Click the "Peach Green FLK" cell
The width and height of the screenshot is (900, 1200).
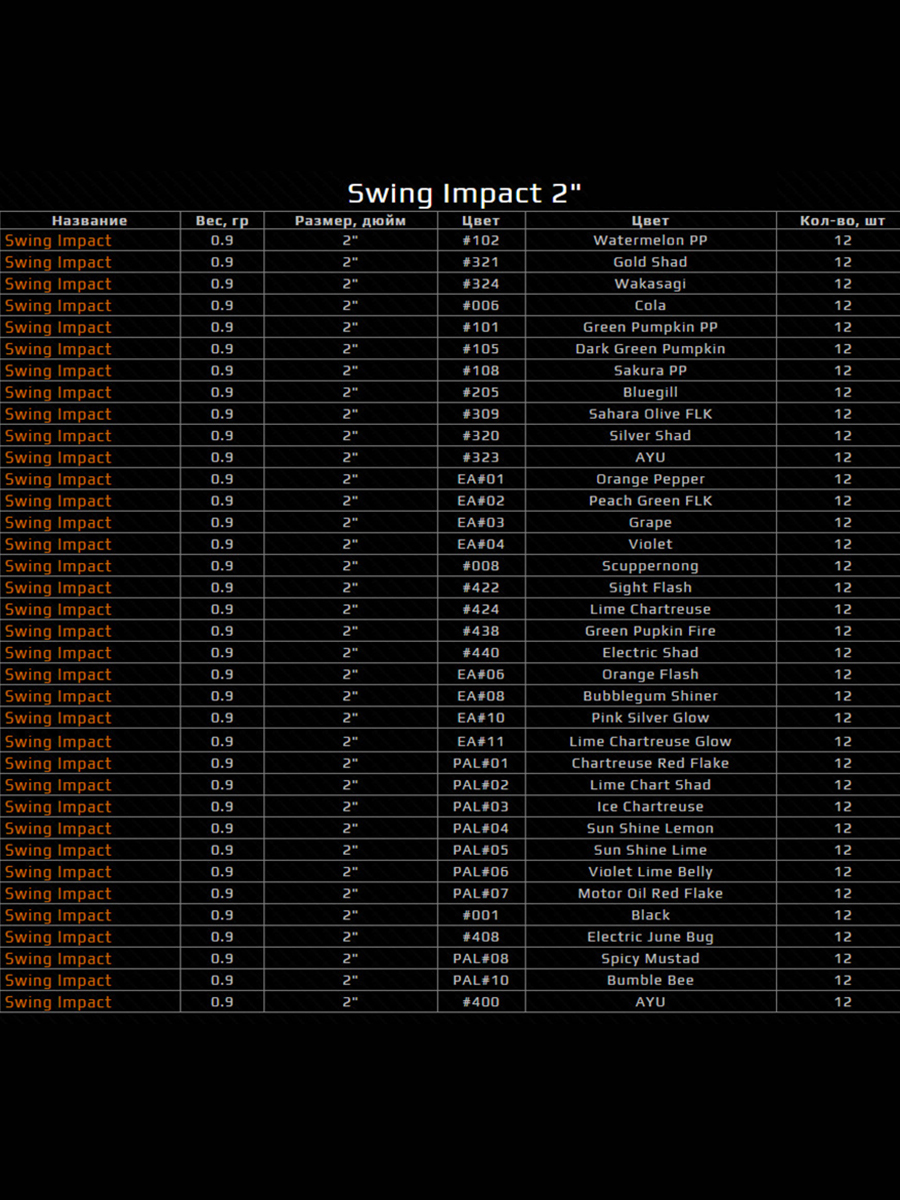(x=650, y=501)
